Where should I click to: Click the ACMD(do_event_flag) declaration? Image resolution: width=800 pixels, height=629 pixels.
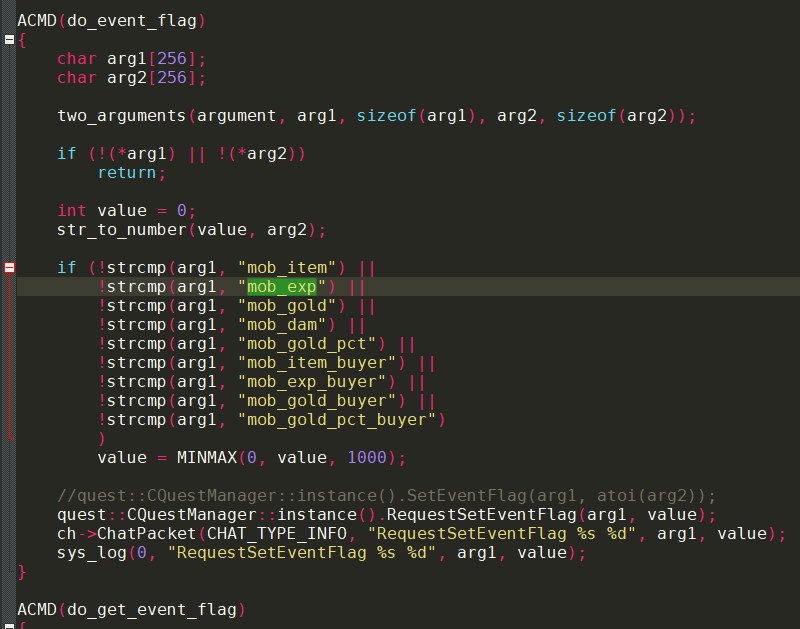tap(111, 21)
